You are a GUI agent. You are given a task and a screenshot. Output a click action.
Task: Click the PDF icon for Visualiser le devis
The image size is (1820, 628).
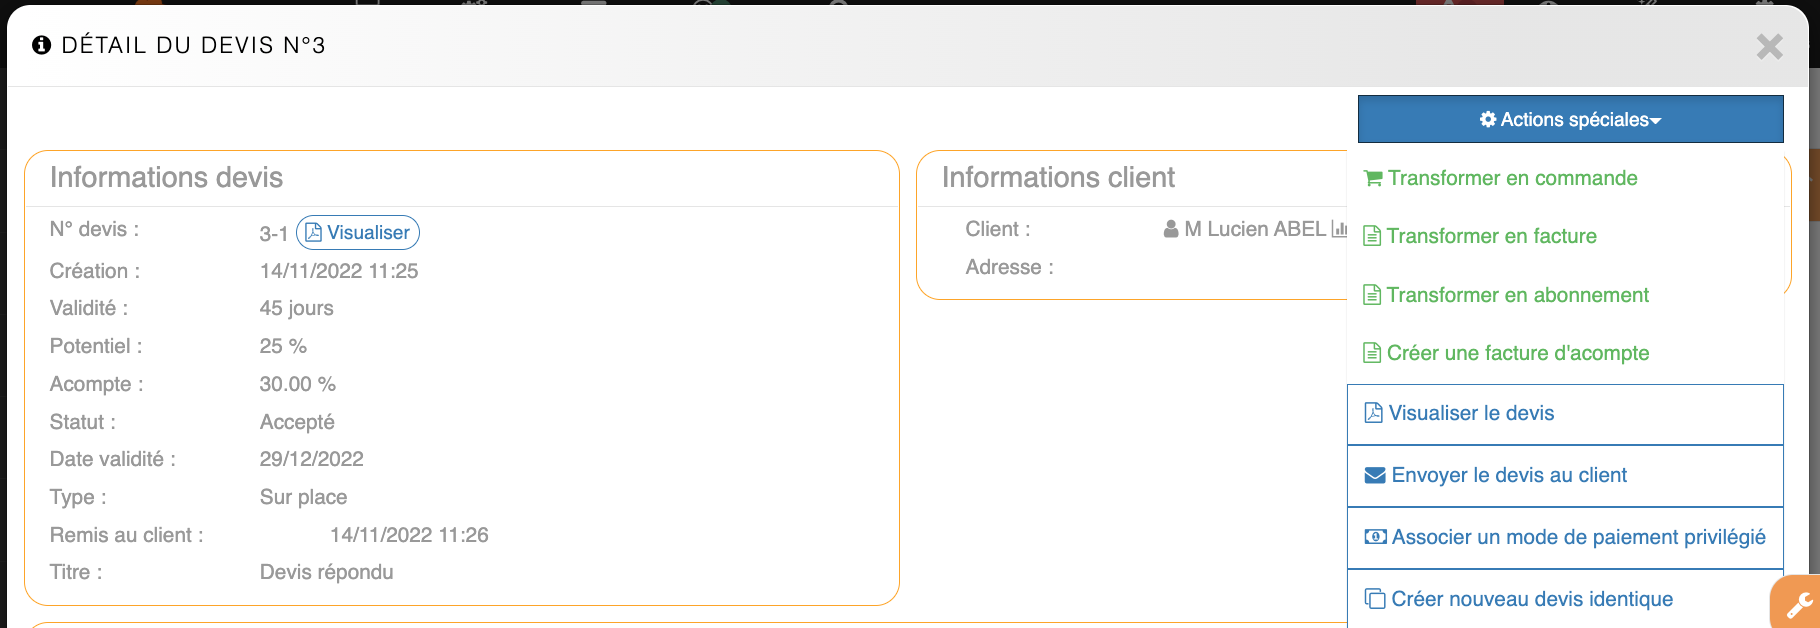click(1374, 413)
